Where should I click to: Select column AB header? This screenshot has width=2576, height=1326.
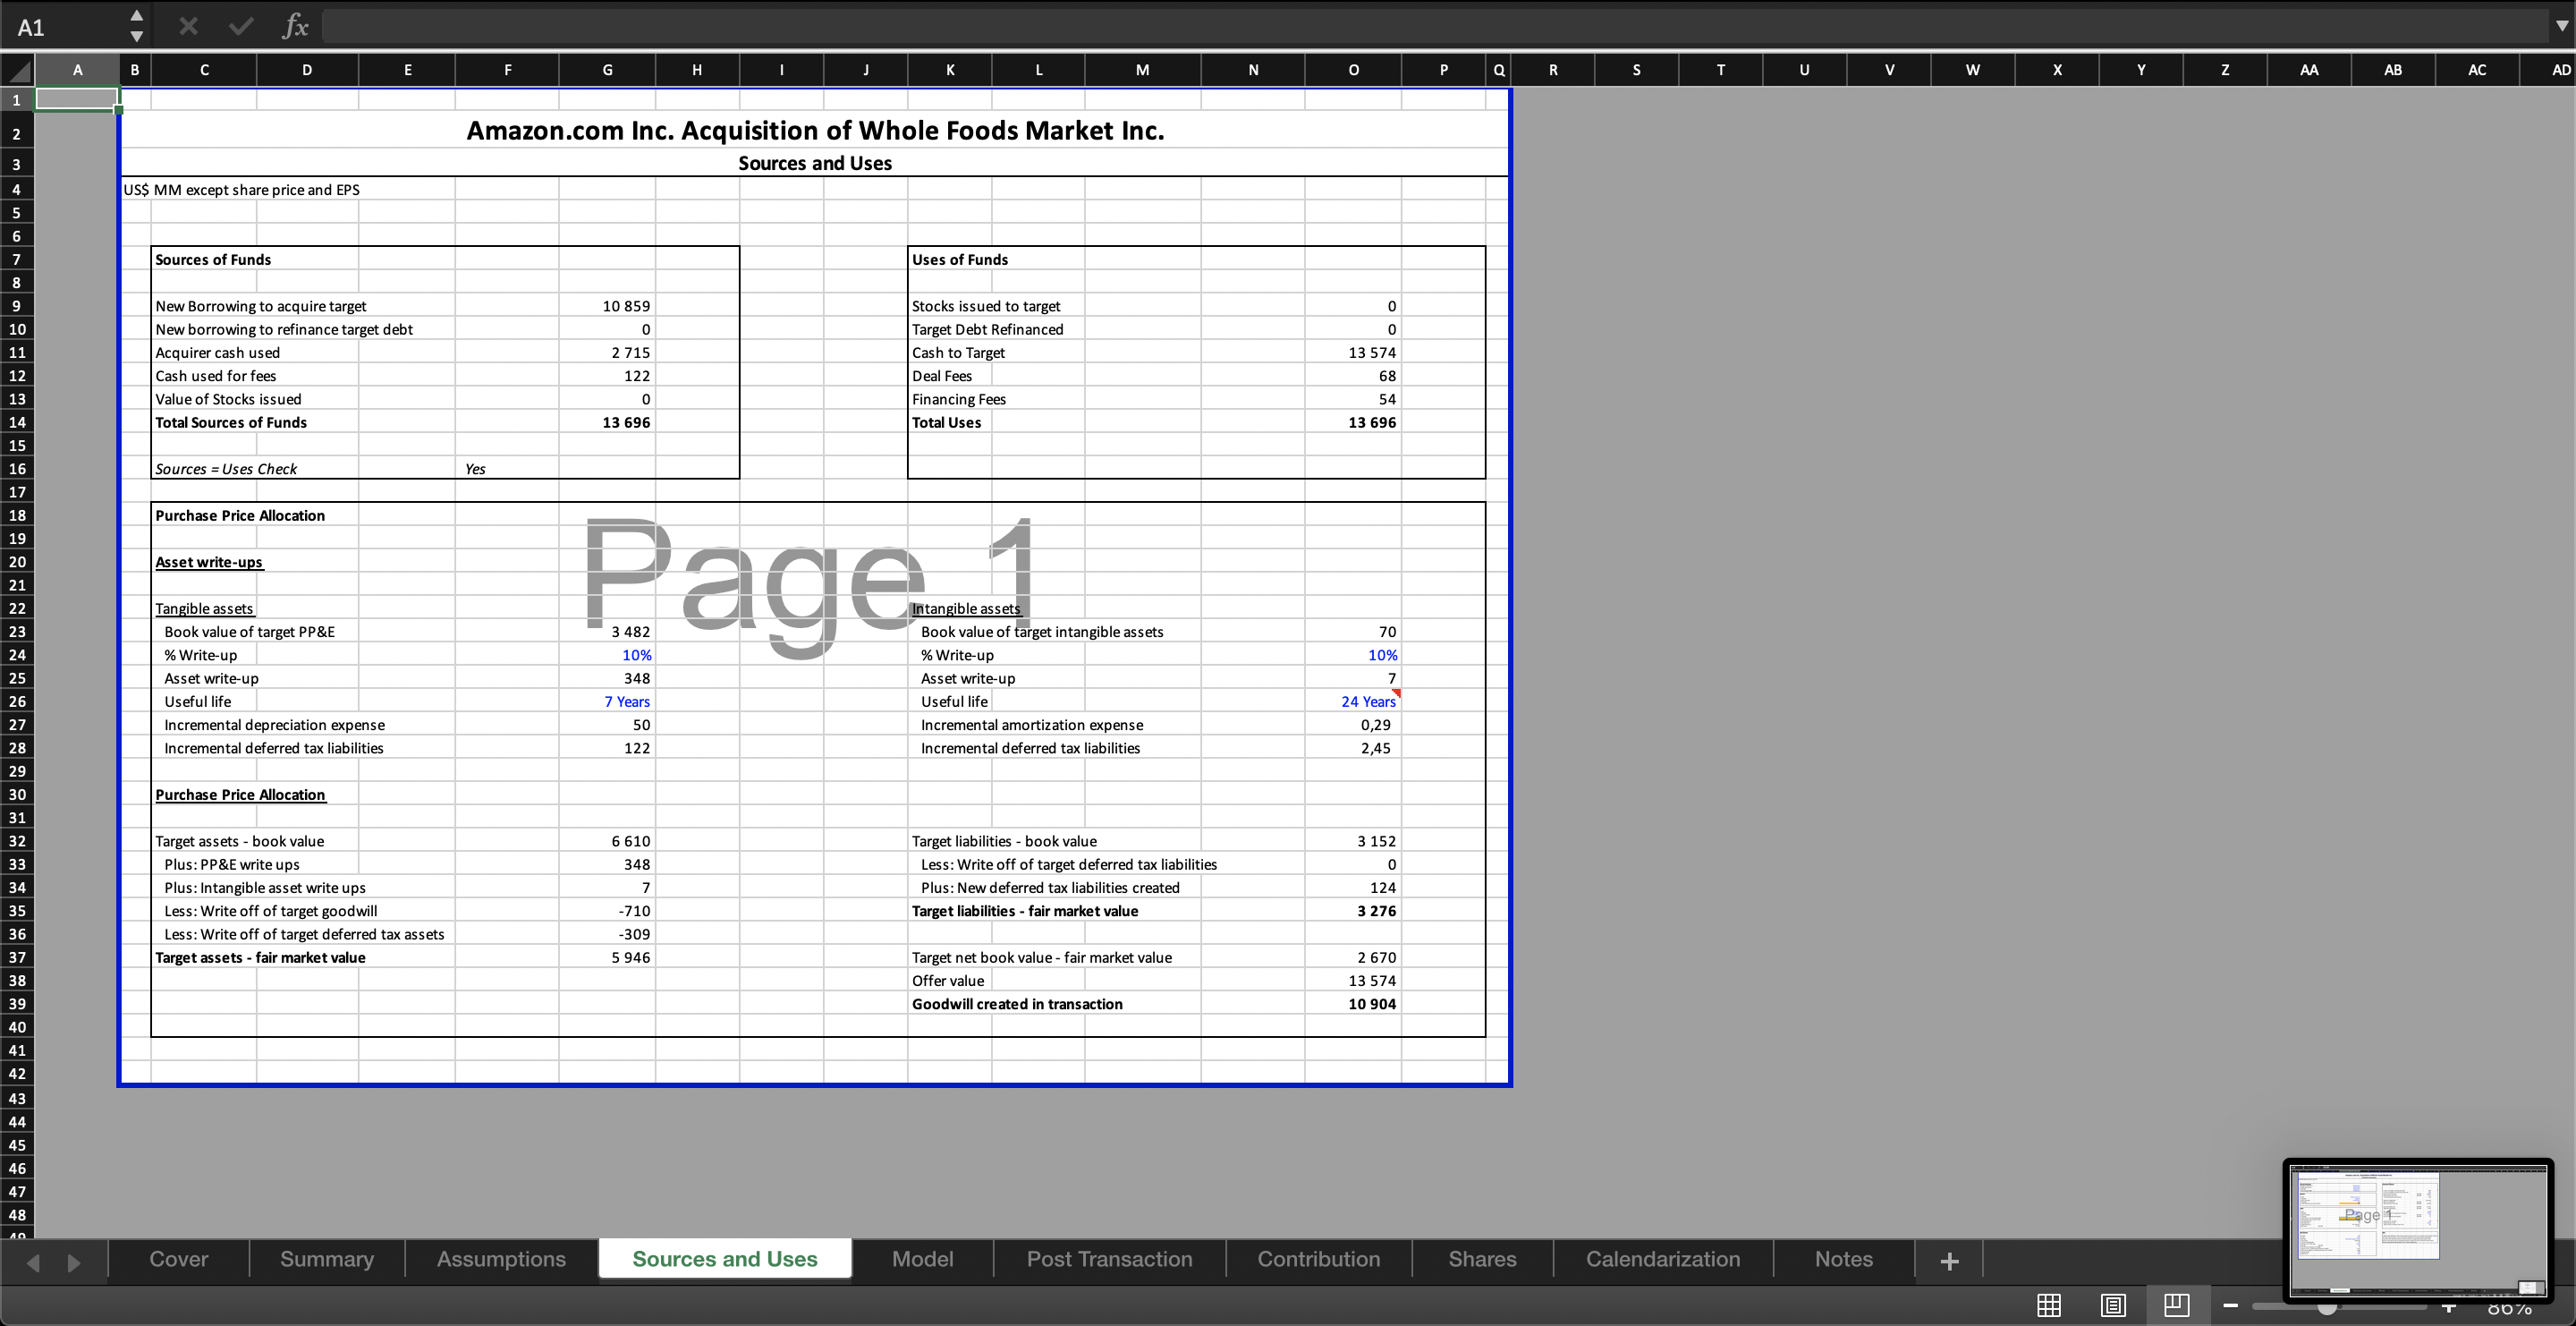(x=2393, y=70)
